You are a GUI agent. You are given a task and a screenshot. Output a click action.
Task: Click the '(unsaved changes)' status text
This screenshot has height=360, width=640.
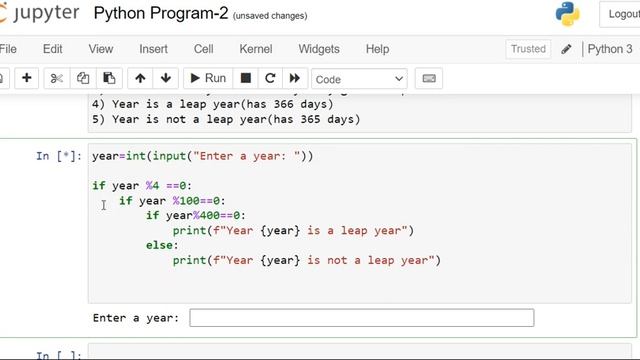pyautogui.click(x=270, y=16)
